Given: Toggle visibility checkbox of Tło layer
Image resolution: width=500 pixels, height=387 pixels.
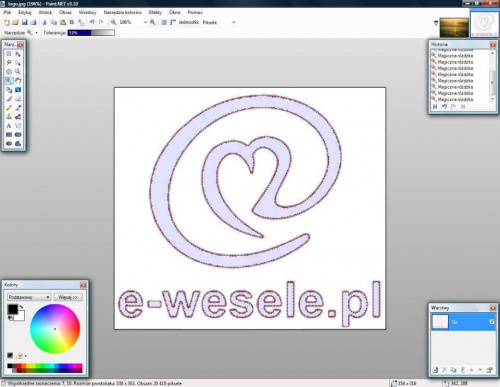Looking at the screenshot, I should 492,322.
